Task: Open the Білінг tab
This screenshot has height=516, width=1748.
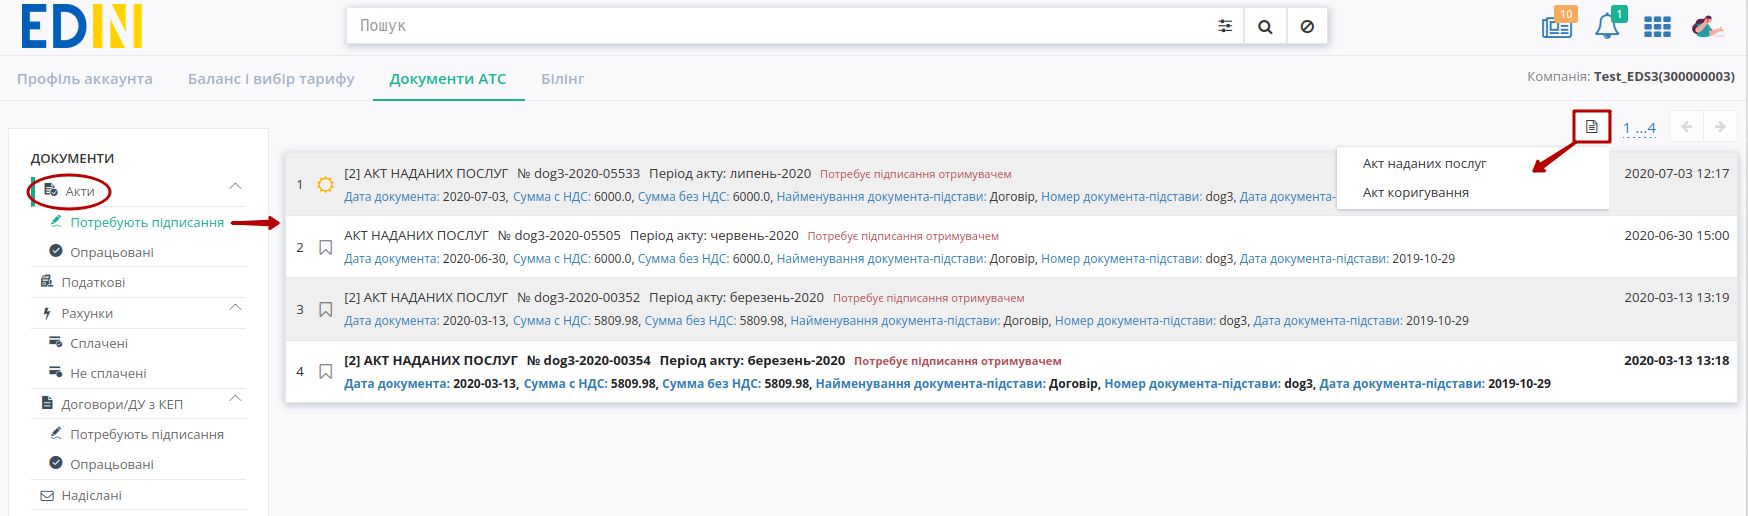Action: pos(563,79)
